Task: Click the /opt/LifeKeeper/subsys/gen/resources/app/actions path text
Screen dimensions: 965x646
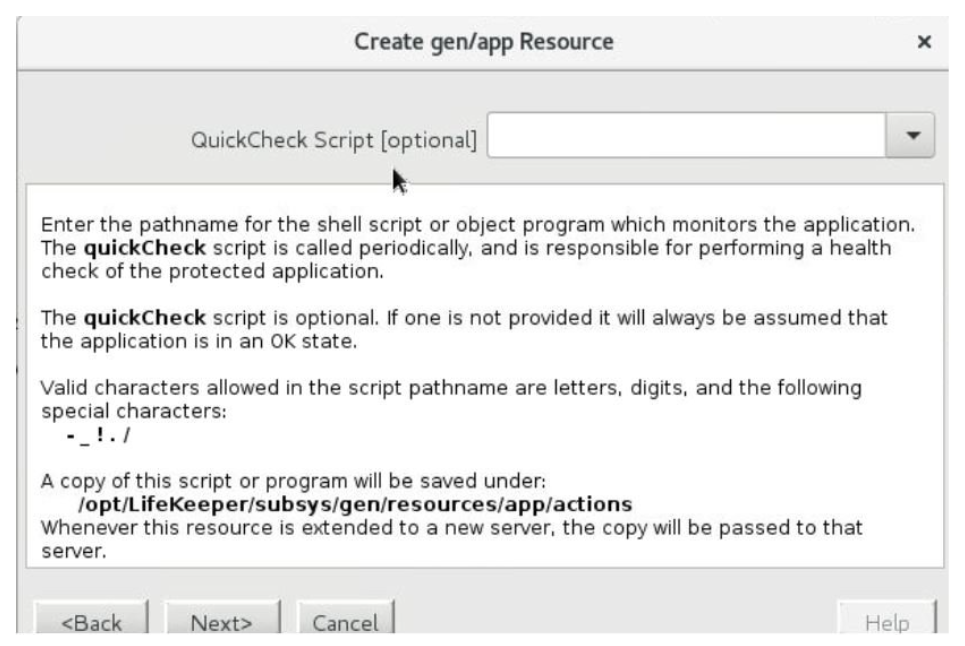Action: (x=355, y=503)
